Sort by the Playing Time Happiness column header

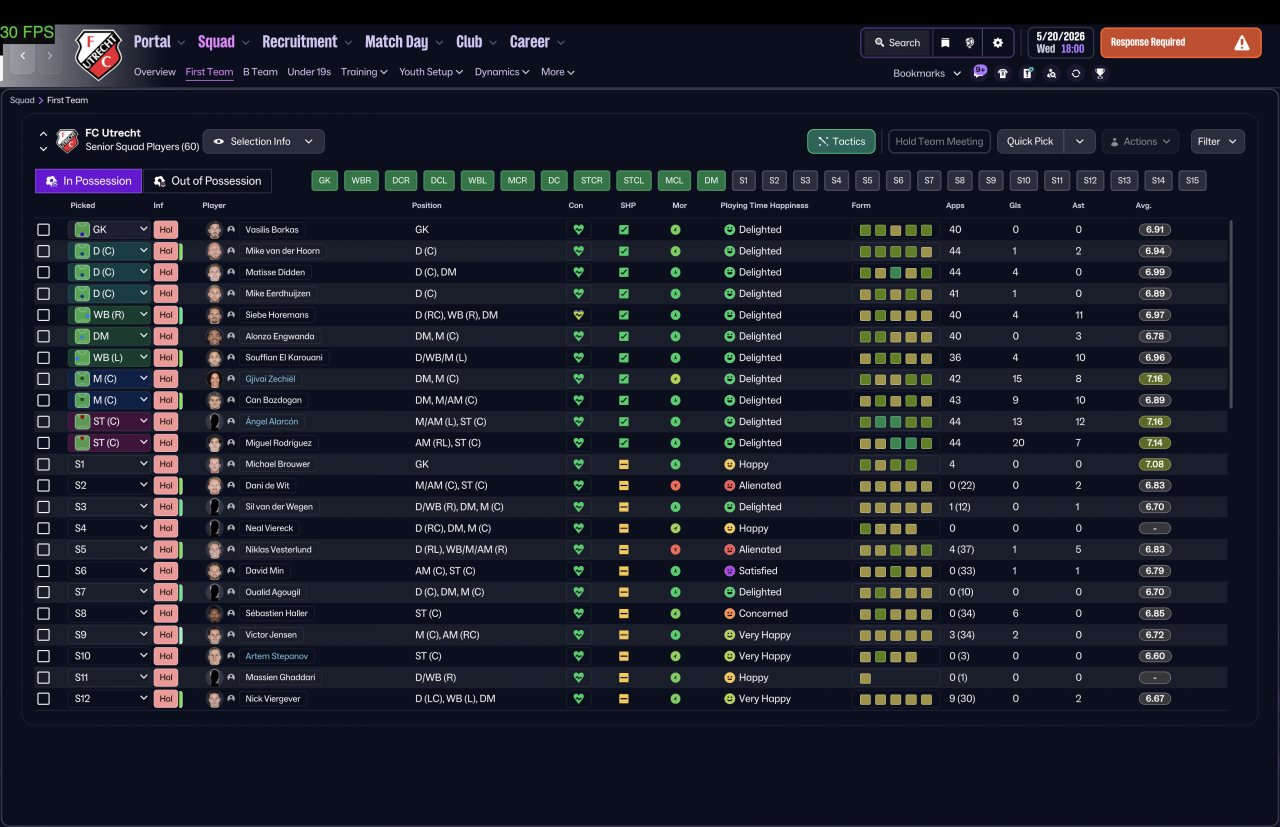click(764, 205)
